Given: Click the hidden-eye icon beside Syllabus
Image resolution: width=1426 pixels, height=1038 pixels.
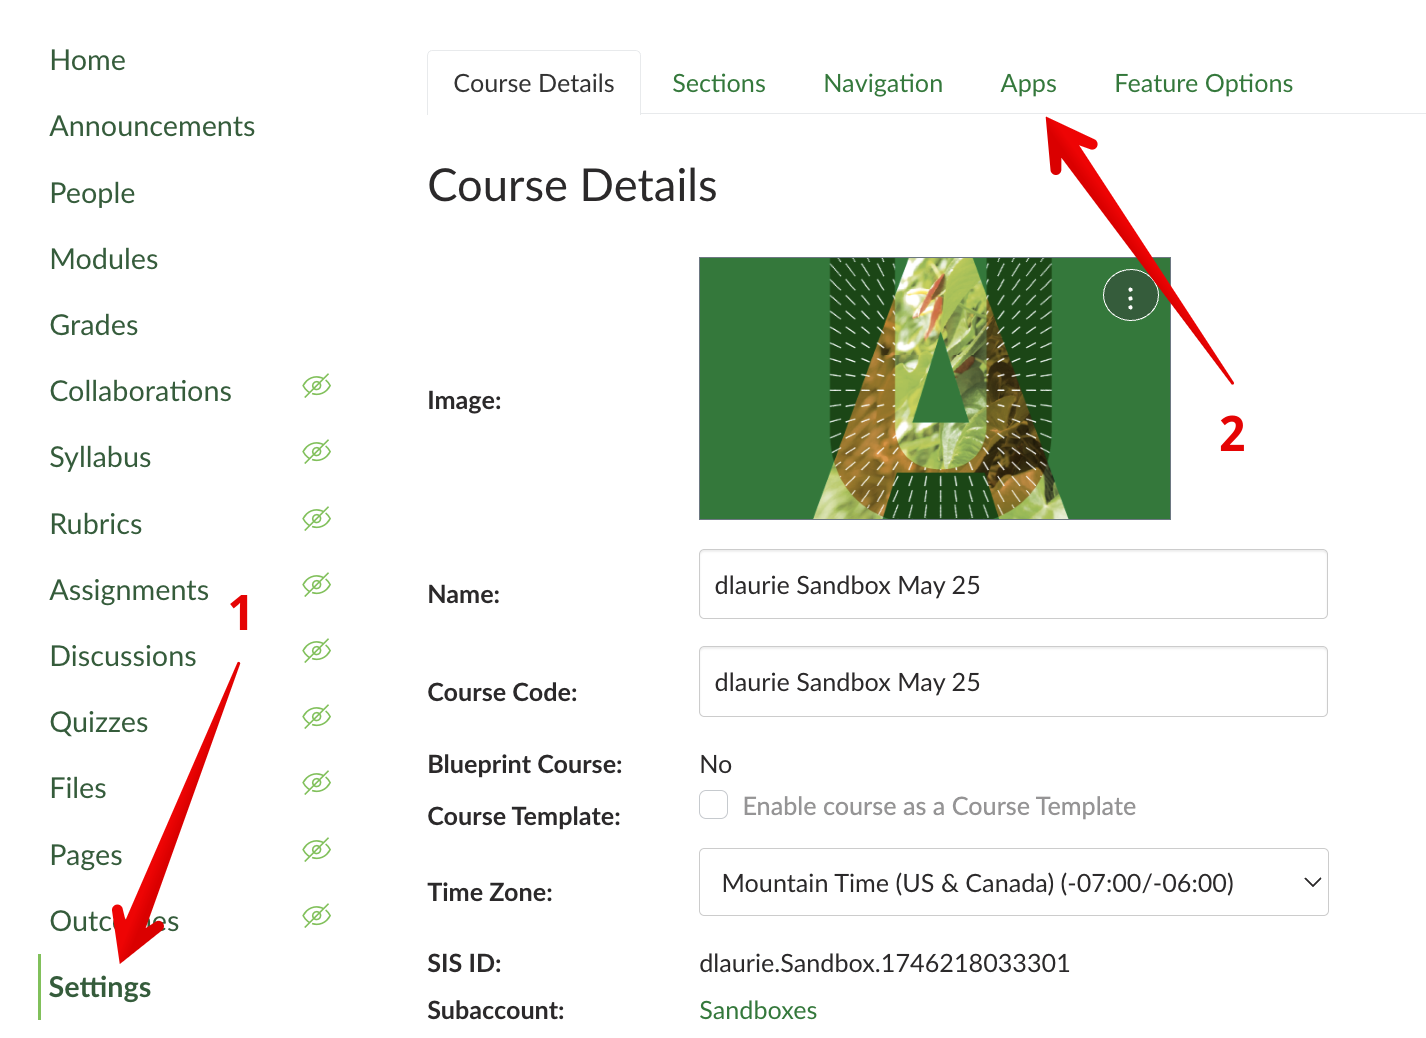Looking at the screenshot, I should (316, 452).
